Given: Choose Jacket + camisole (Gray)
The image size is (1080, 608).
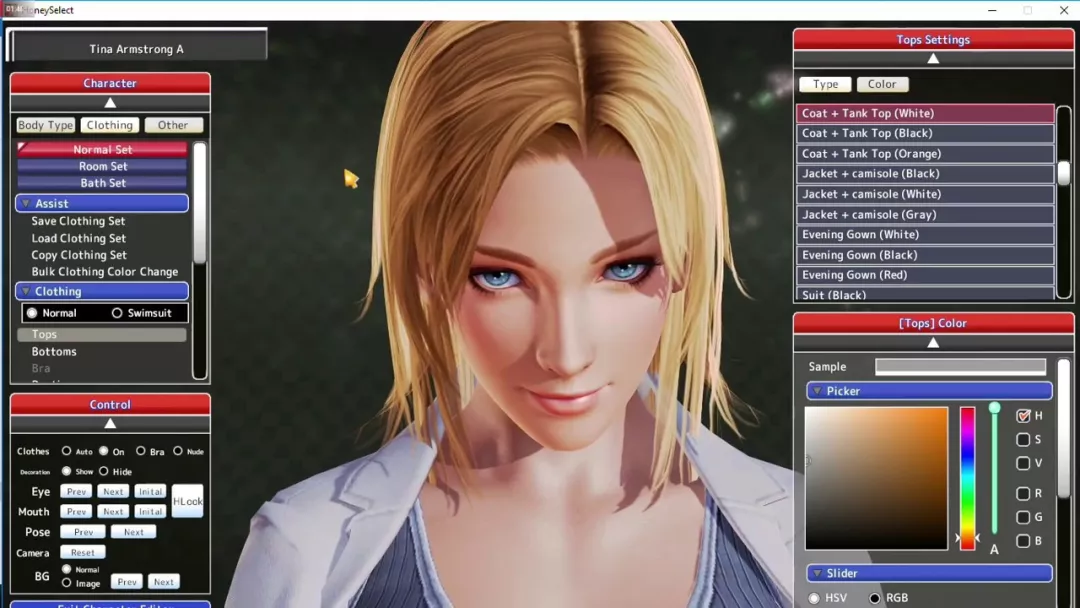Looking at the screenshot, I should coord(925,214).
